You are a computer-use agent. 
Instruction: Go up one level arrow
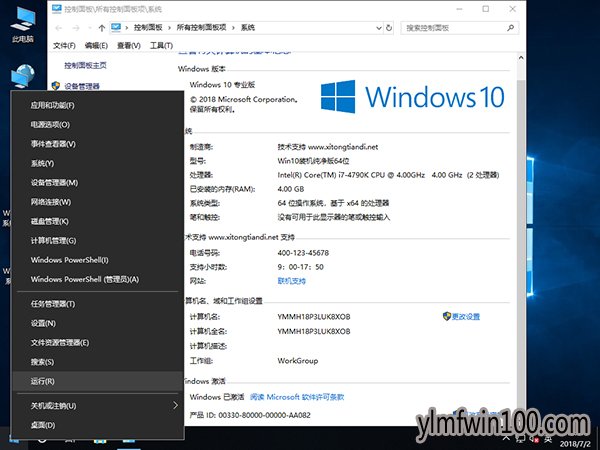pyautogui.click(x=102, y=28)
